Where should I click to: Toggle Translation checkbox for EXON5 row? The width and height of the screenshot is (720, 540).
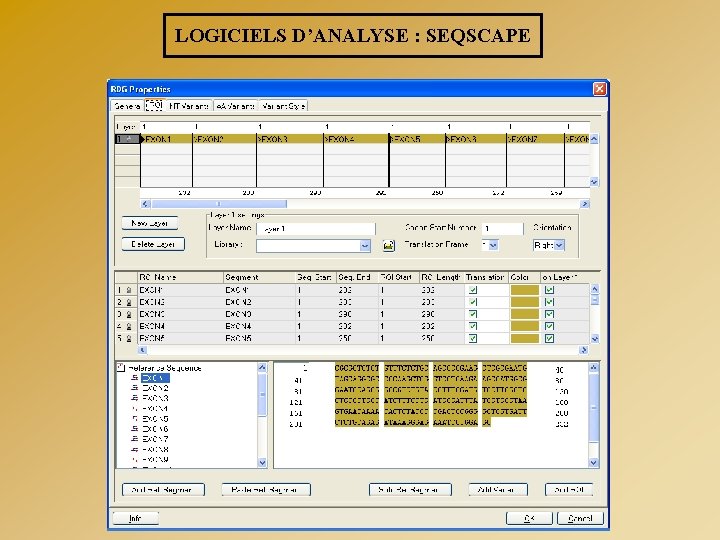pyautogui.click(x=472, y=338)
